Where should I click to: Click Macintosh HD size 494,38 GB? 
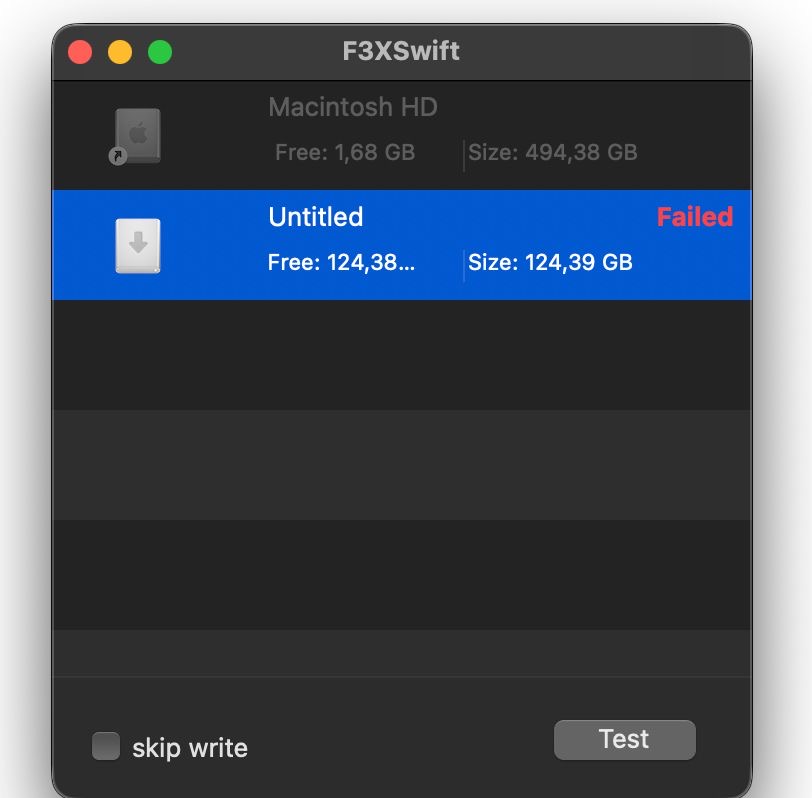(552, 153)
